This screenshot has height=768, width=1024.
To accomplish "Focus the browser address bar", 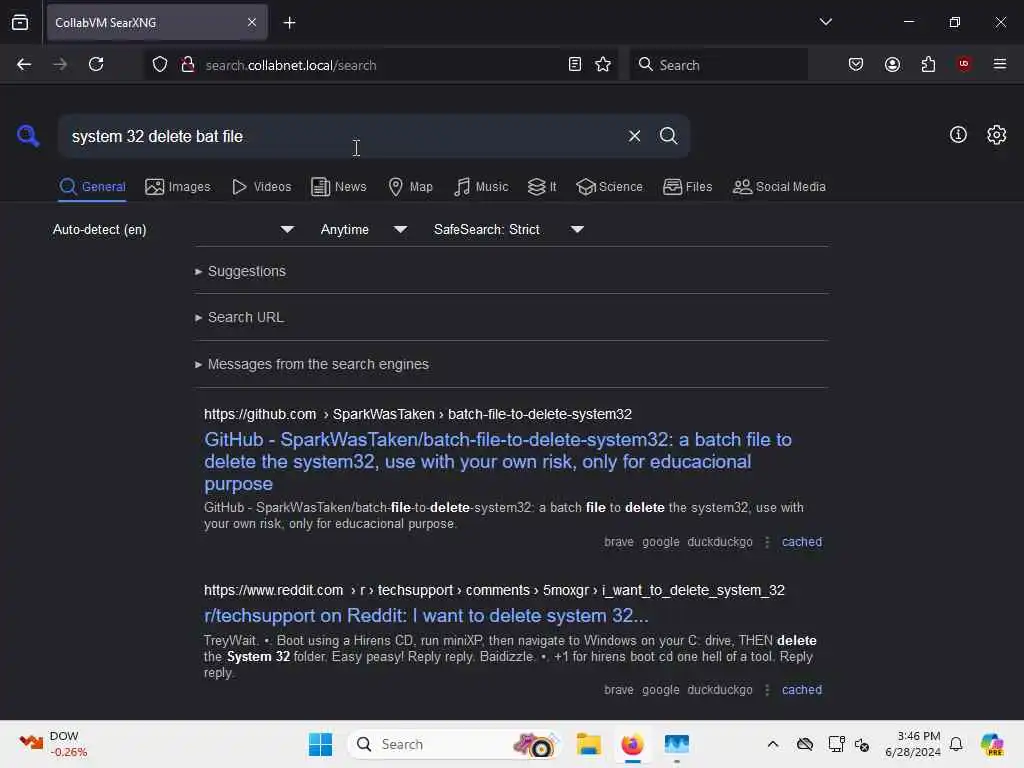I will [x=382, y=65].
